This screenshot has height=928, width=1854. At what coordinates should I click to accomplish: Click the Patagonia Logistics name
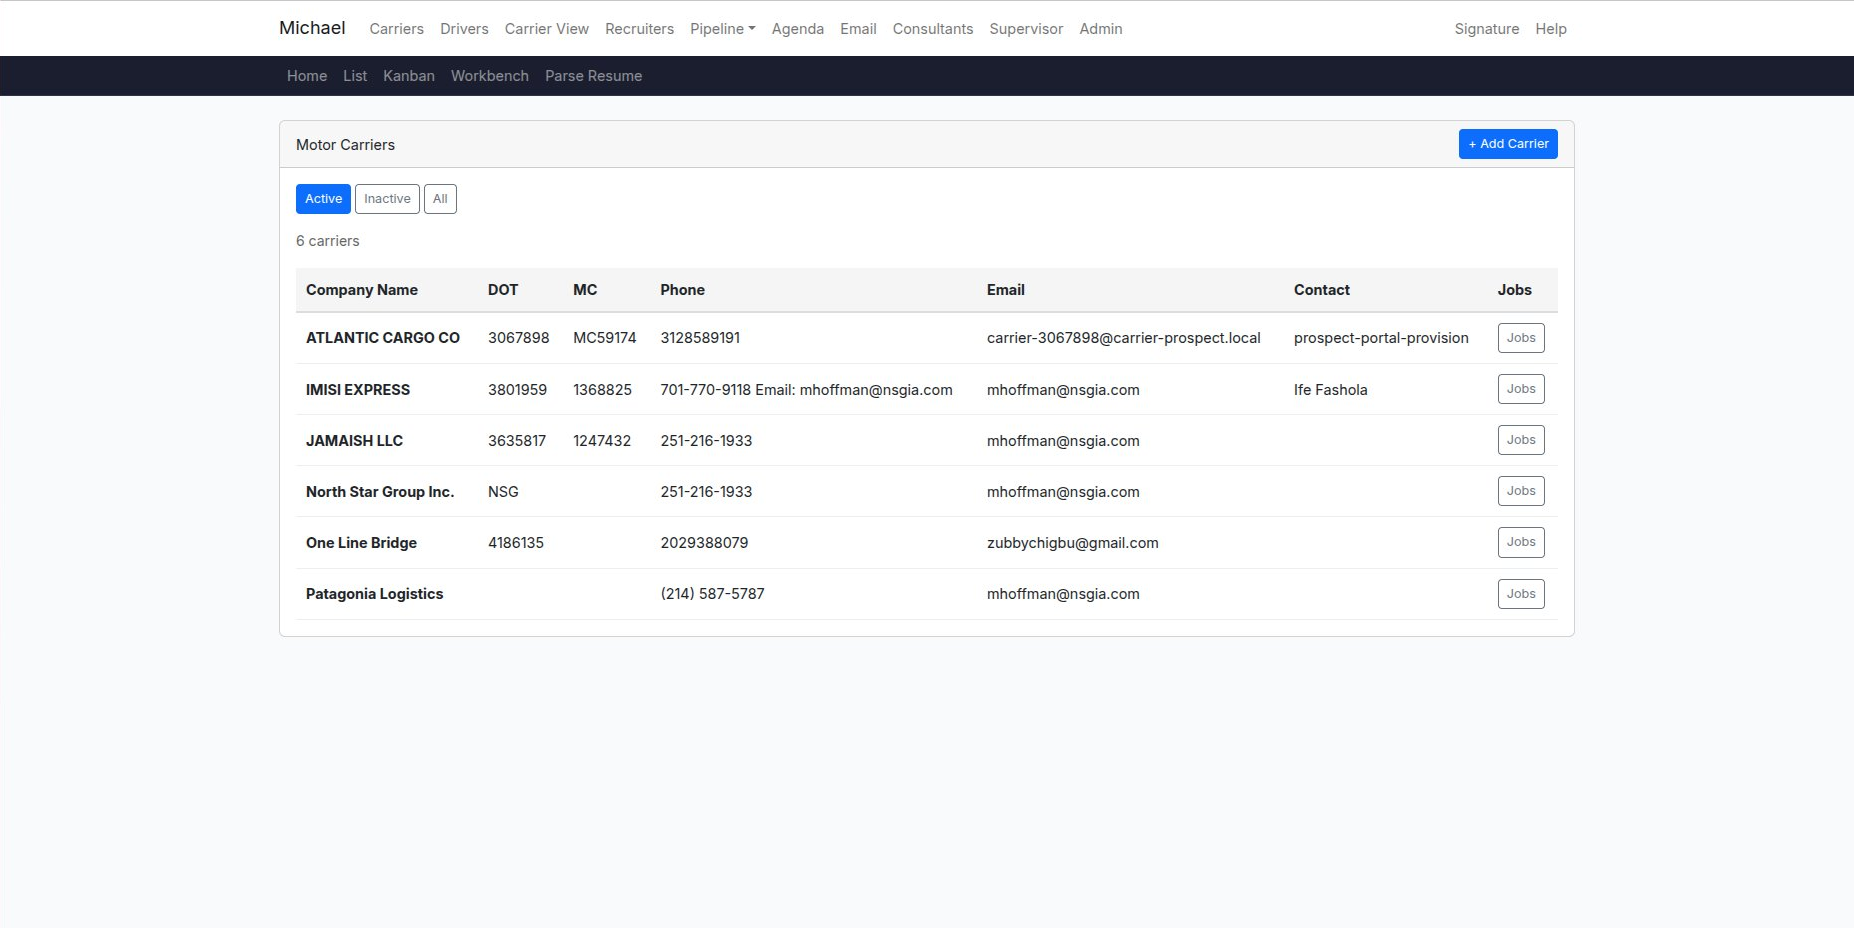(x=374, y=594)
